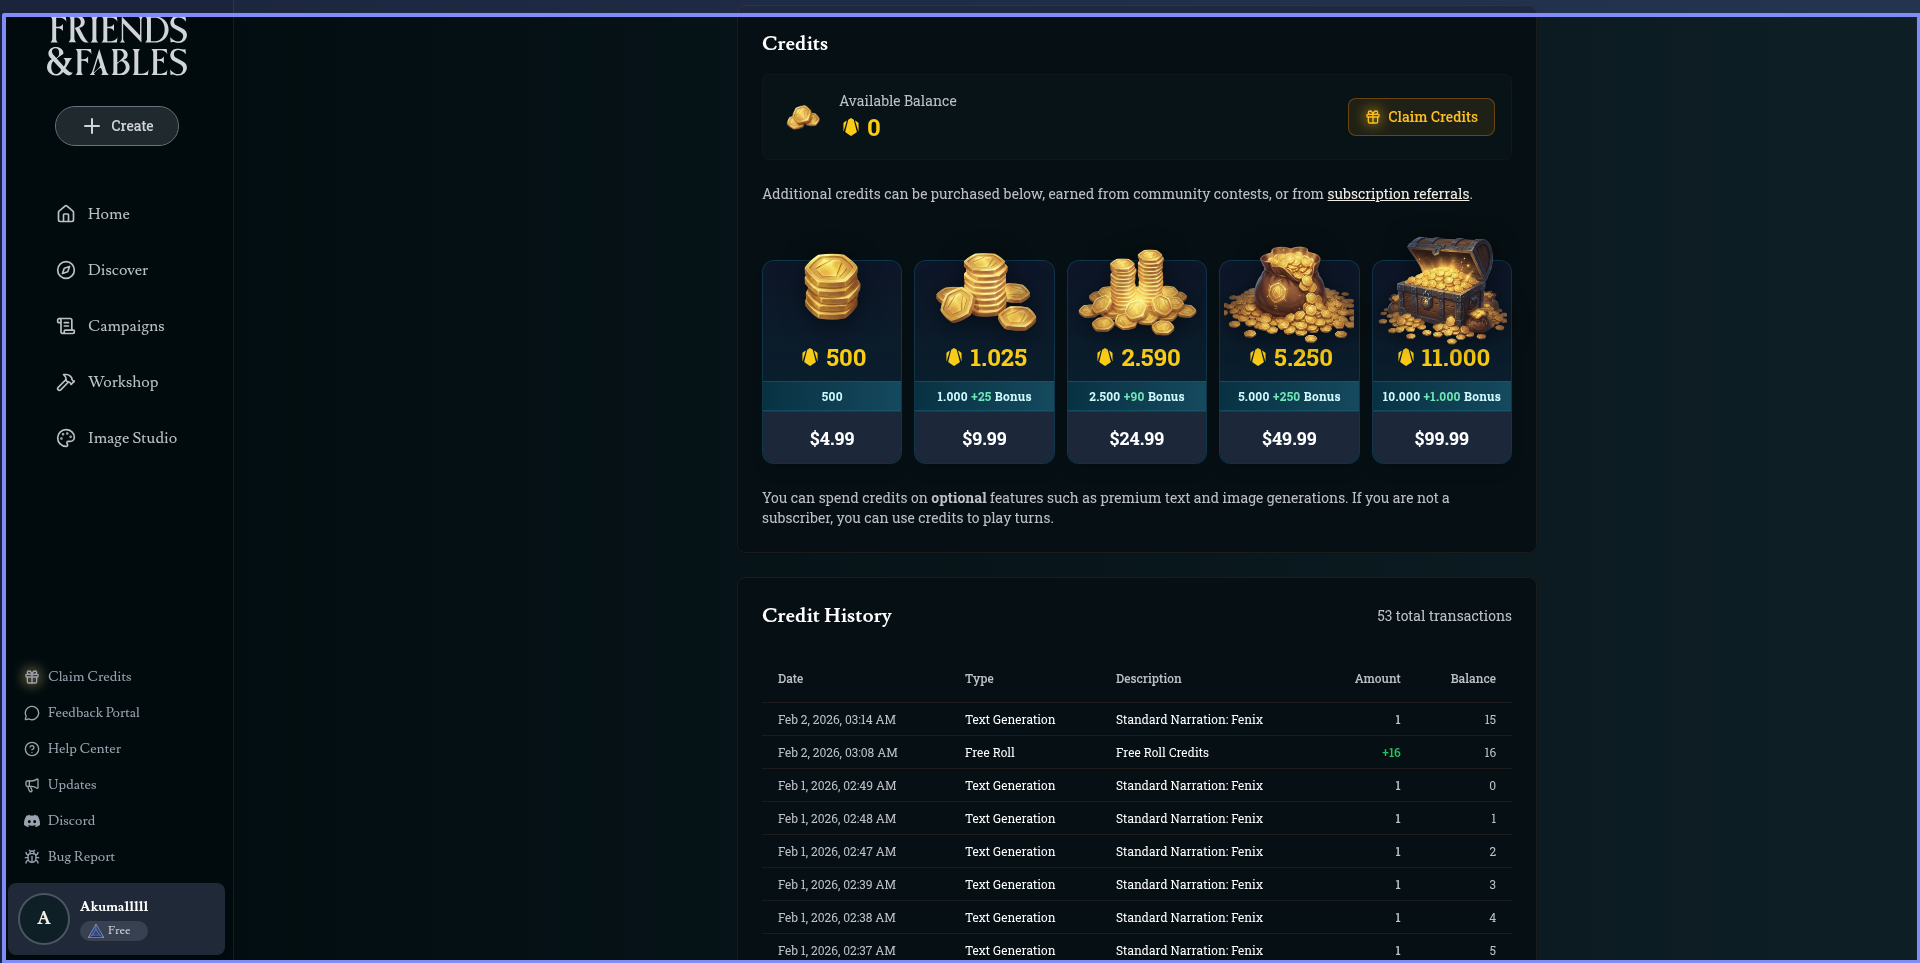Select the 1.025 credits $9.99 pack
Image resolution: width=1920 pixels, height=963 pixels.
(984, 362)
